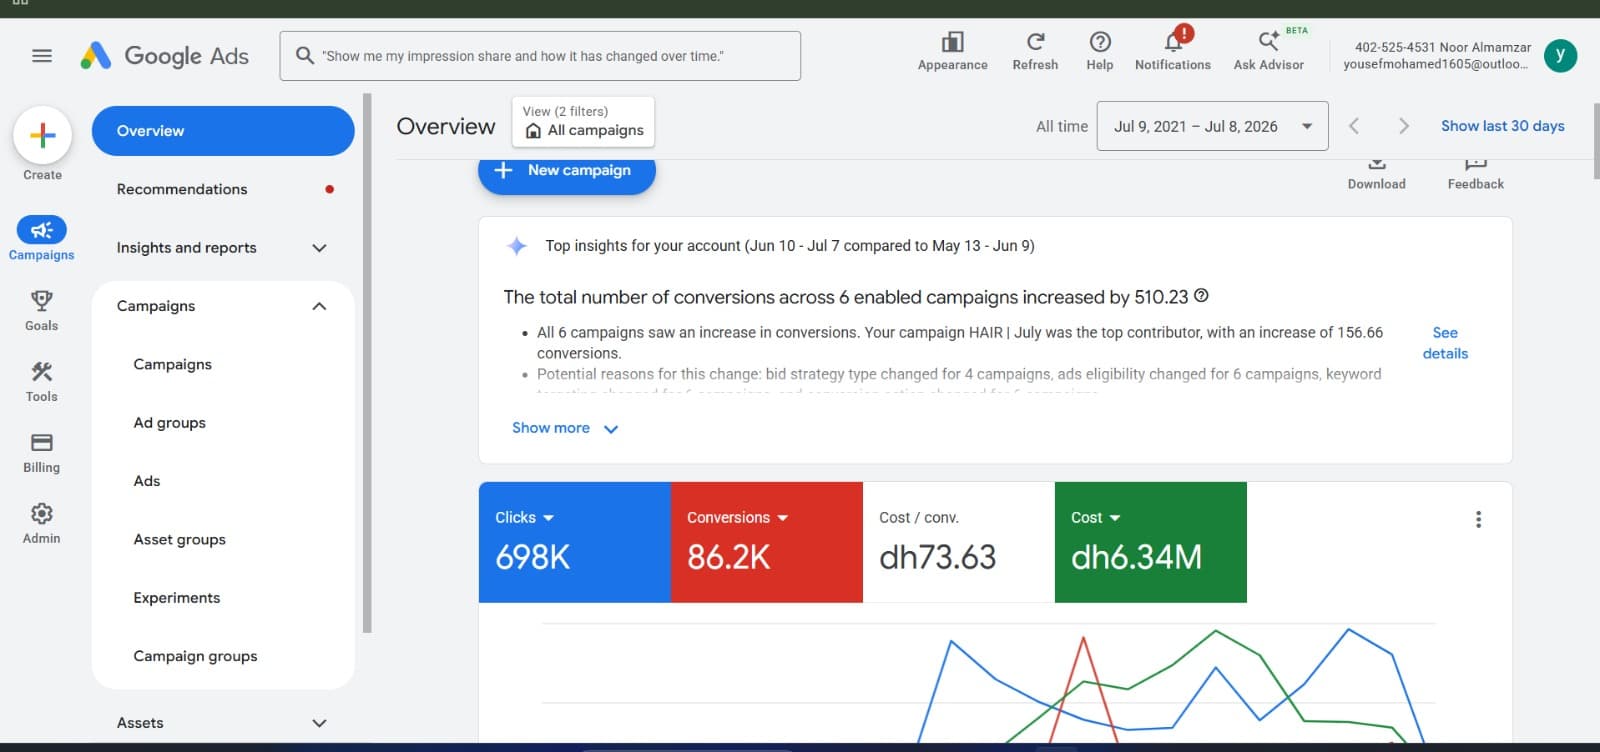This screenshot has width=1600, height=752.
Task: Open Notifications bell
Action: [1173, 51]
